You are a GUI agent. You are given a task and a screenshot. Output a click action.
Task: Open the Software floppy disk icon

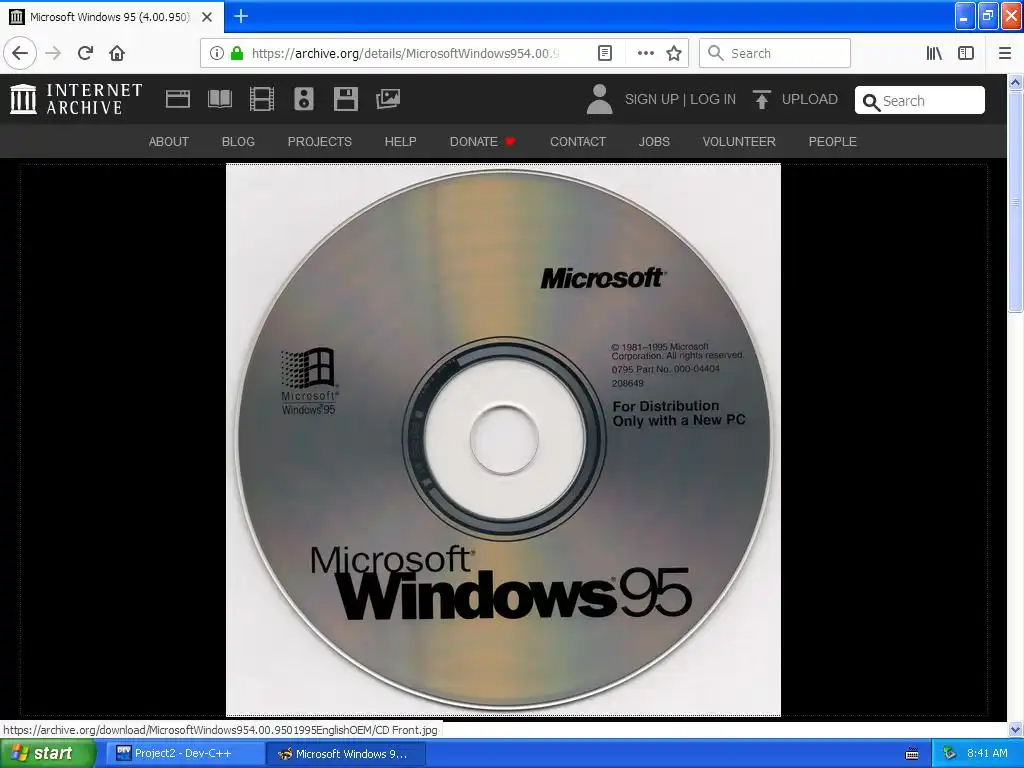[345, 99]
